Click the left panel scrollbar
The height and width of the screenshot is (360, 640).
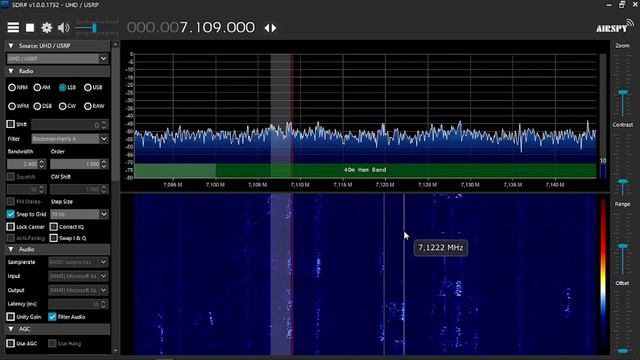click(116, 114)
